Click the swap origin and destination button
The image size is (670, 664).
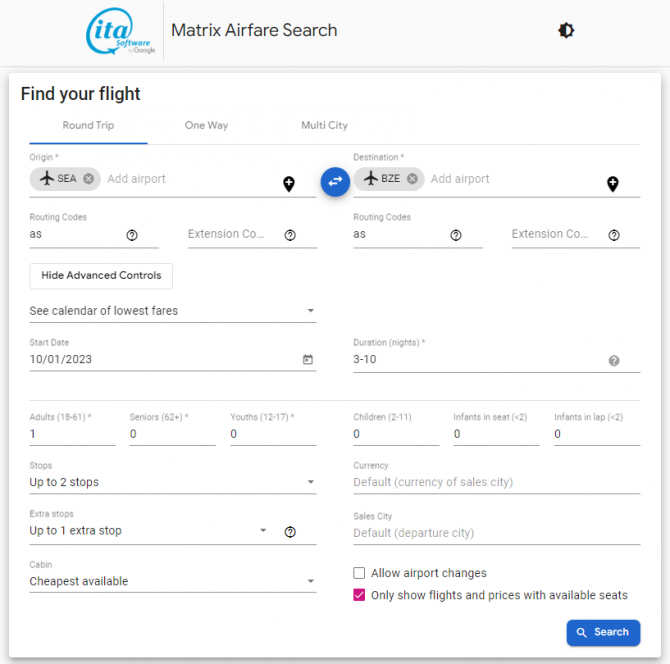coord(335,181)
